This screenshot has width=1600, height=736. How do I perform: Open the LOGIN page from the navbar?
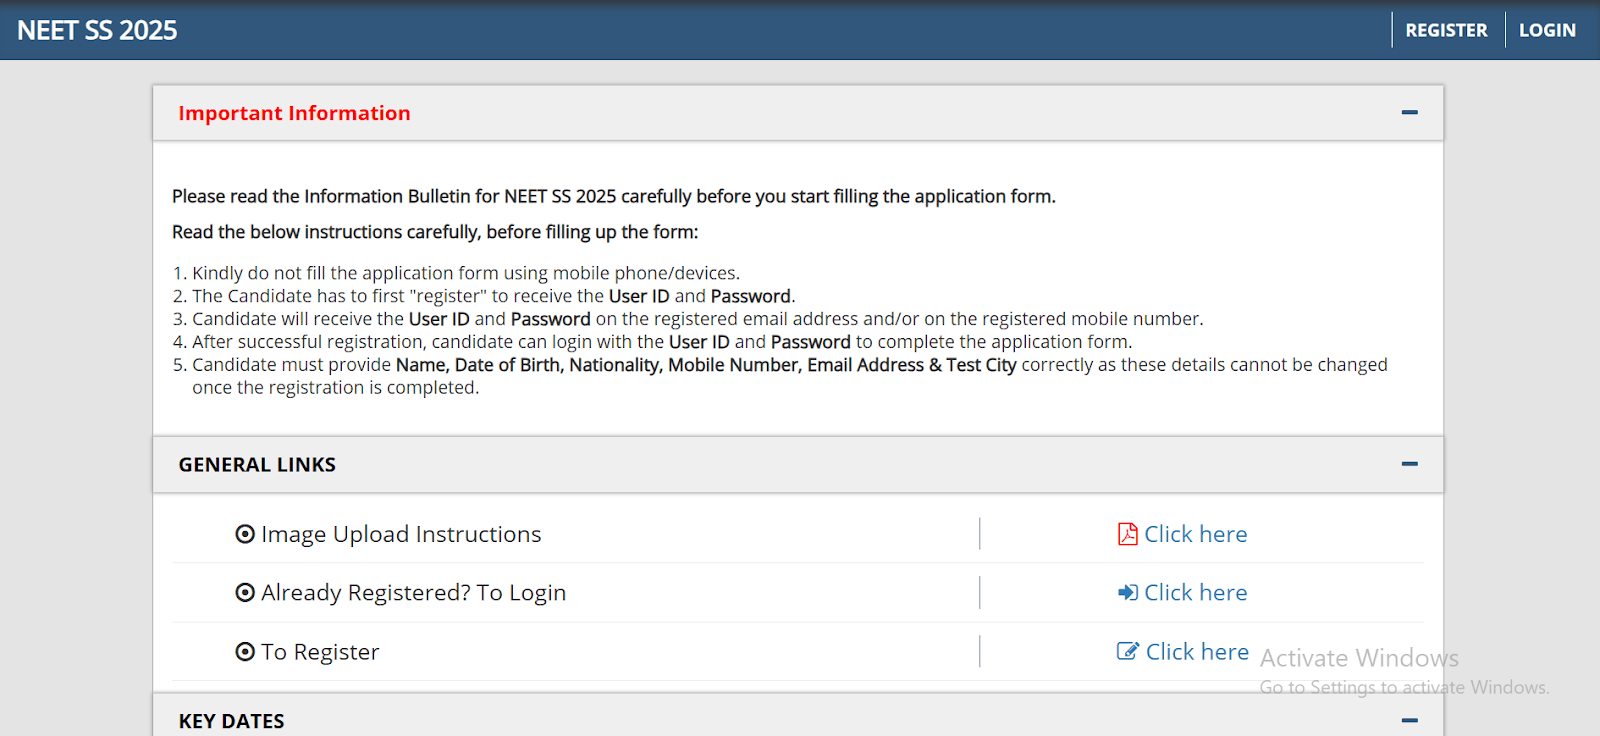tap(1546, 30)
